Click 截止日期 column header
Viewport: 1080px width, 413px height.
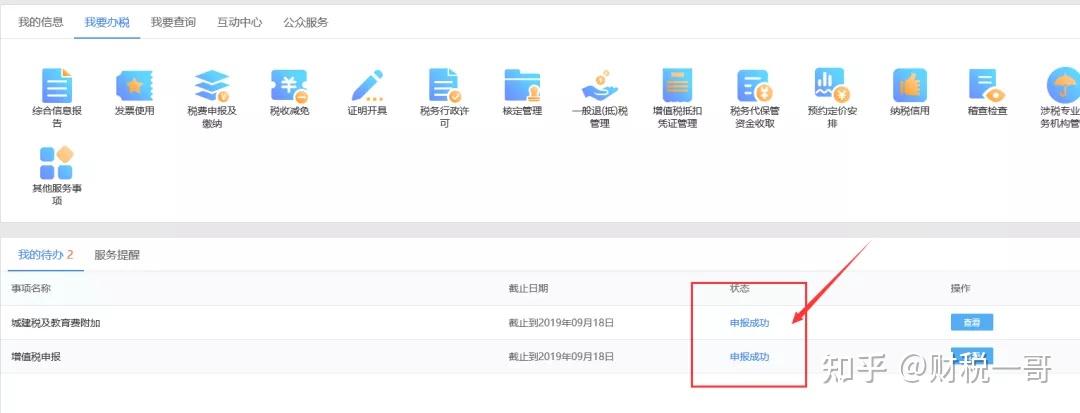[x=528, y=288]
